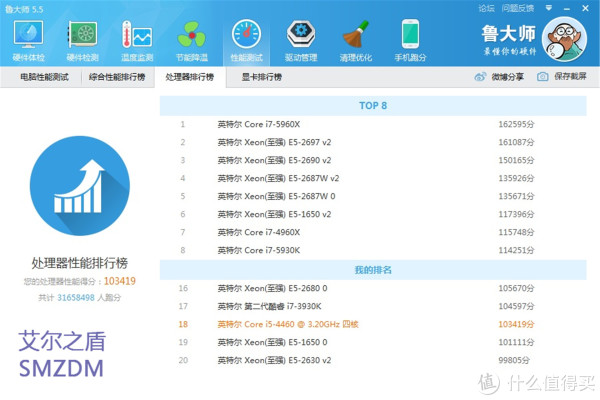Select the highlighted Core i5-4460 row
The width and height of the screenshot is (600, 400).
(373, 324)
